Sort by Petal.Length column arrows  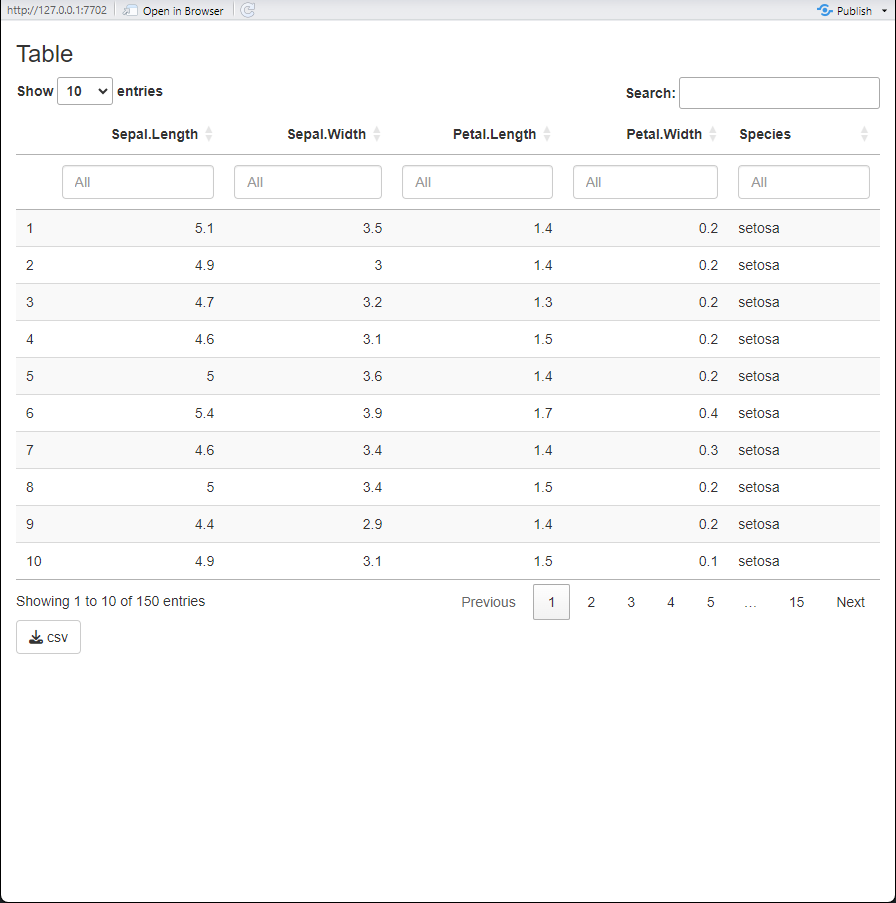tap(547, 134)
